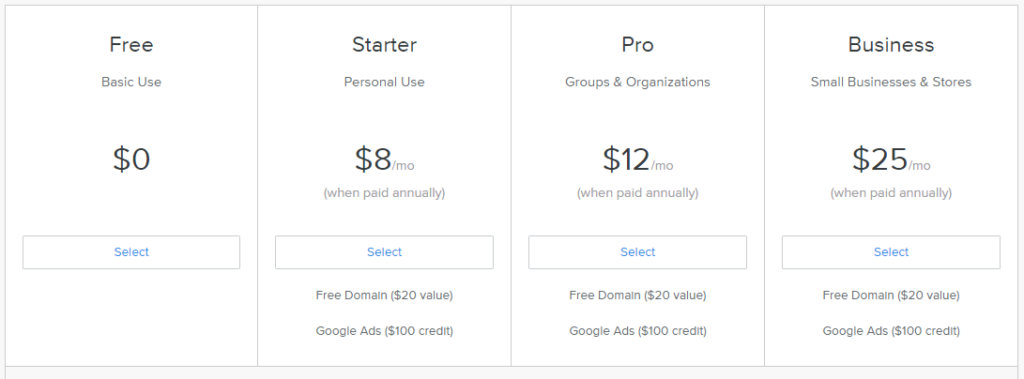Click Free Domain feature under Starter
The height and width of the screenshot is (379, 1024).
tap(384, 295)
